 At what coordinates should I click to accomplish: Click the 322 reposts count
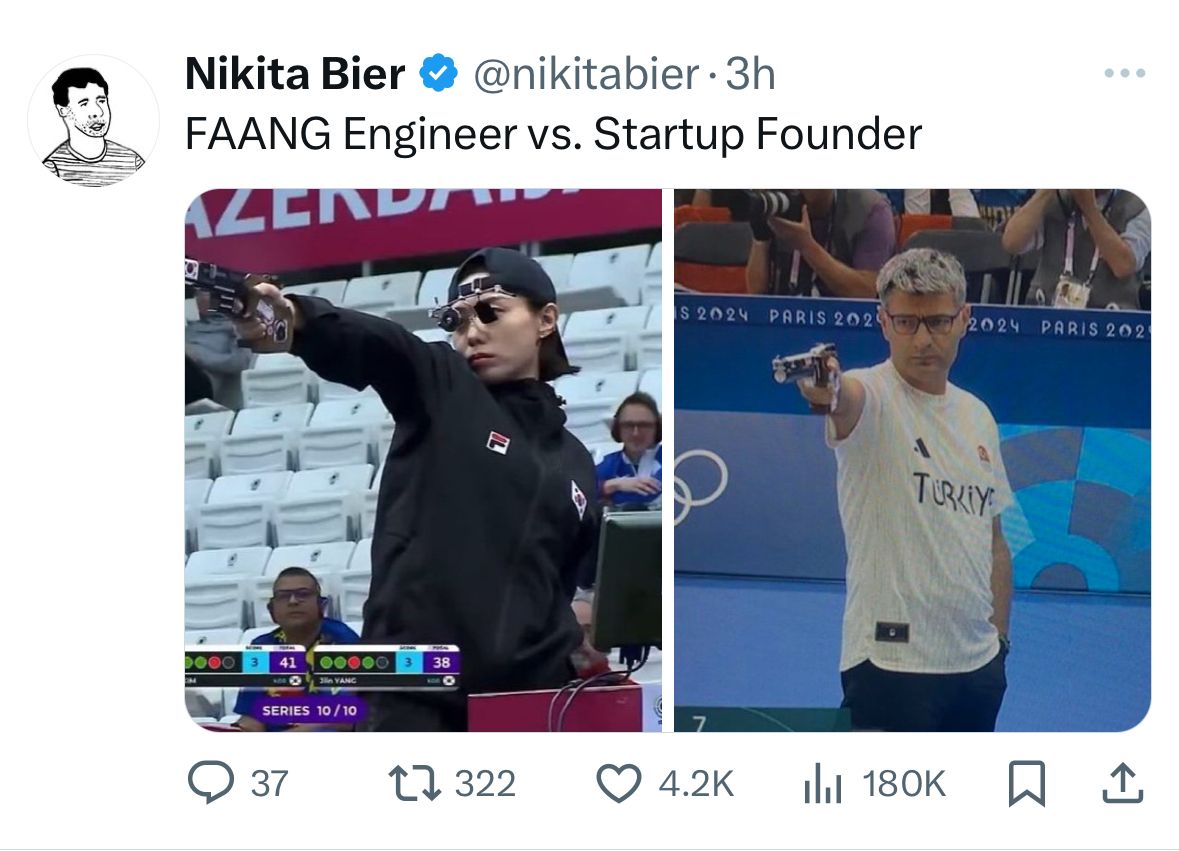485,784
